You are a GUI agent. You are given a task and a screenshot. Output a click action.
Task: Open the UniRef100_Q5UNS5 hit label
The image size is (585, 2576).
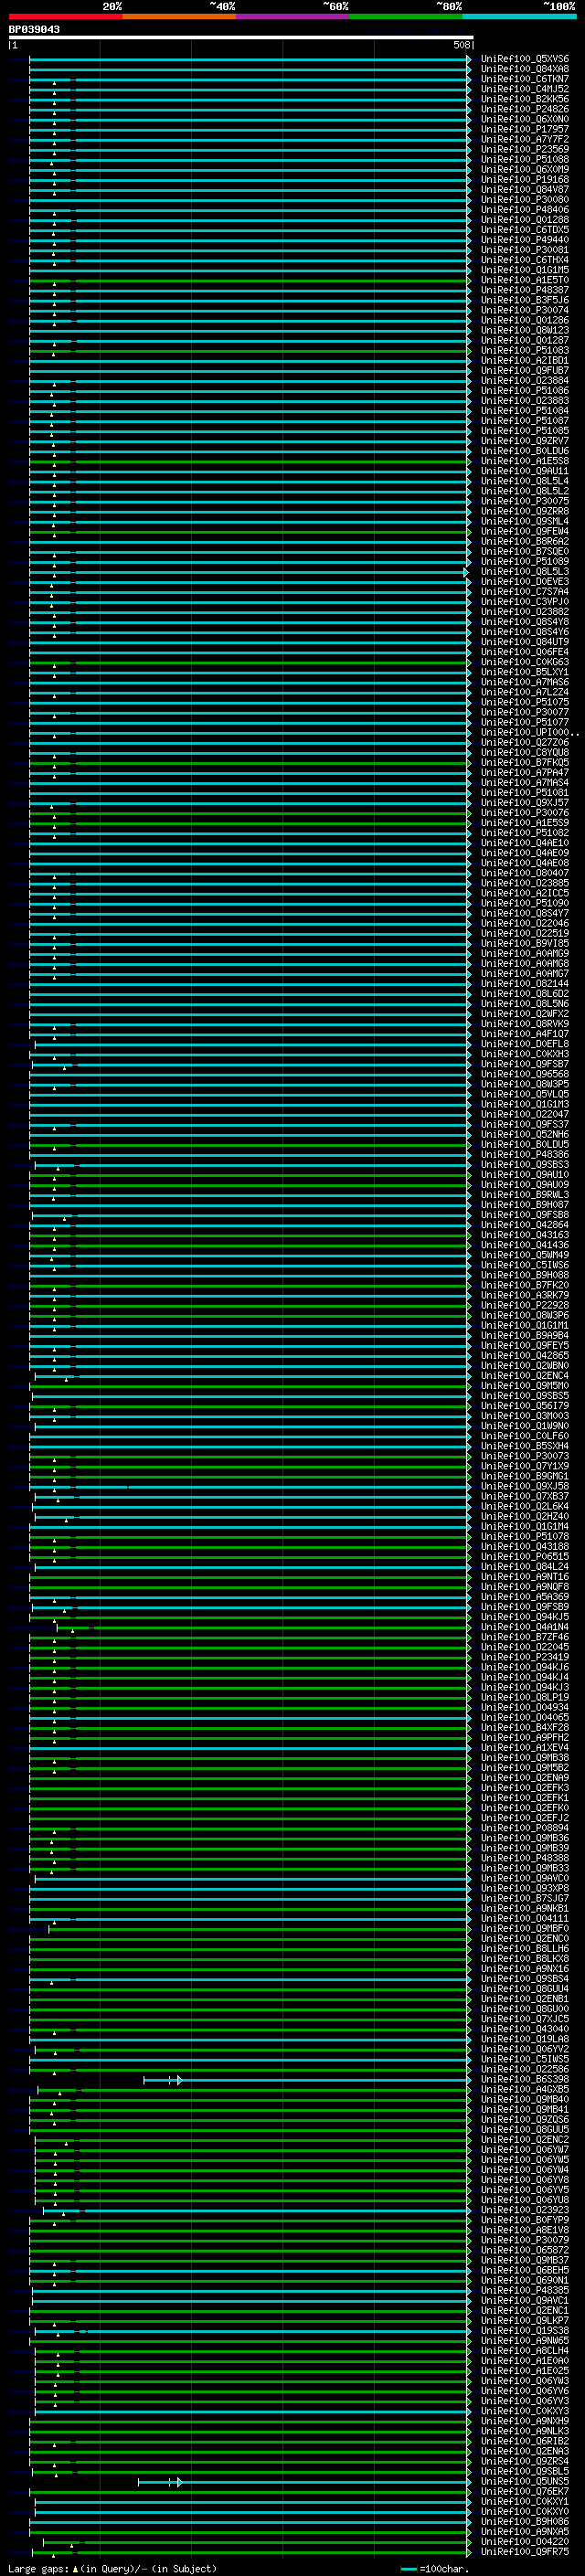(x=524, y=2481)
